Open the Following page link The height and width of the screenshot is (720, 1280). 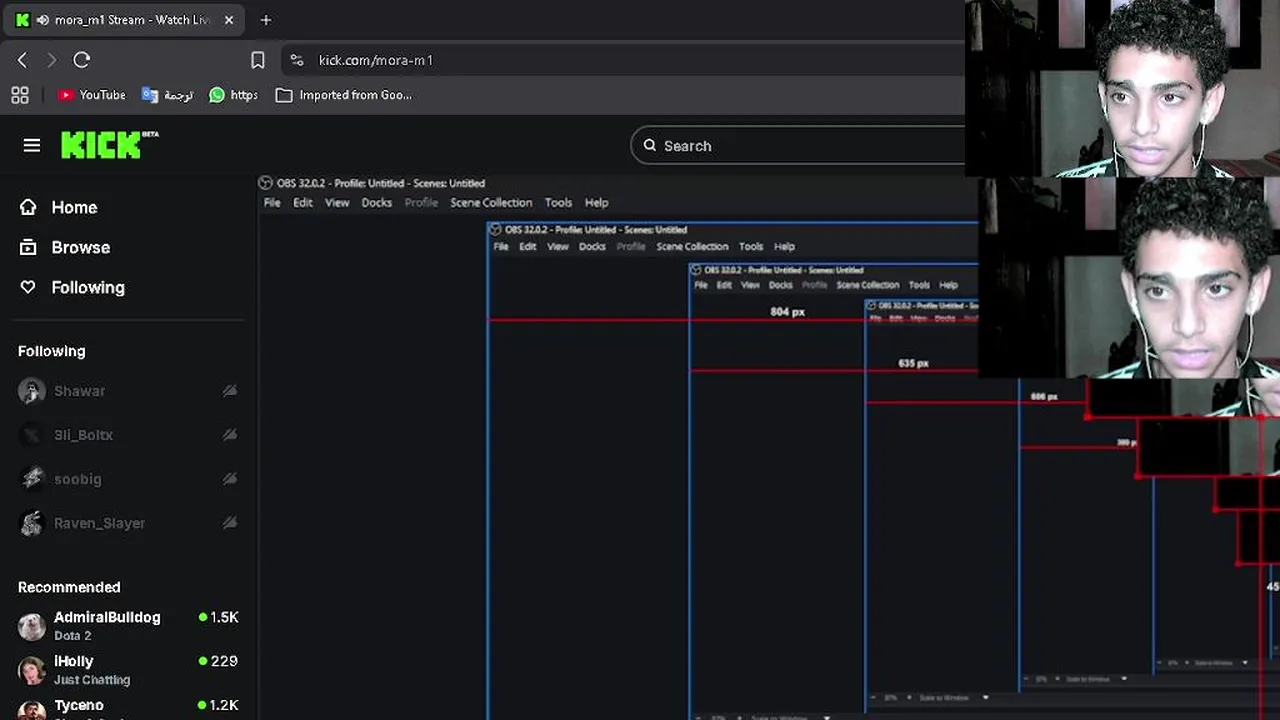(88, 287)
